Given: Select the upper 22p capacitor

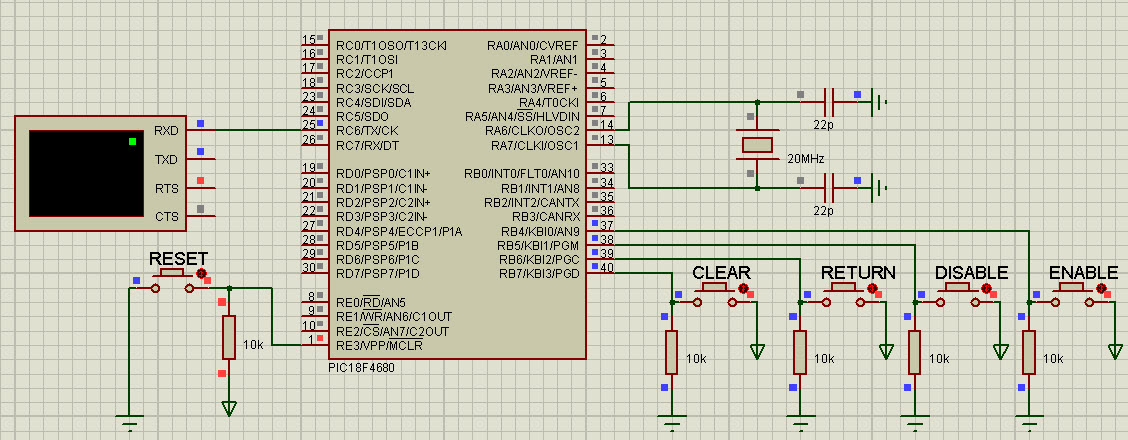Looking at the screenshot, I should pyautogui.click(x=829, y=101).
